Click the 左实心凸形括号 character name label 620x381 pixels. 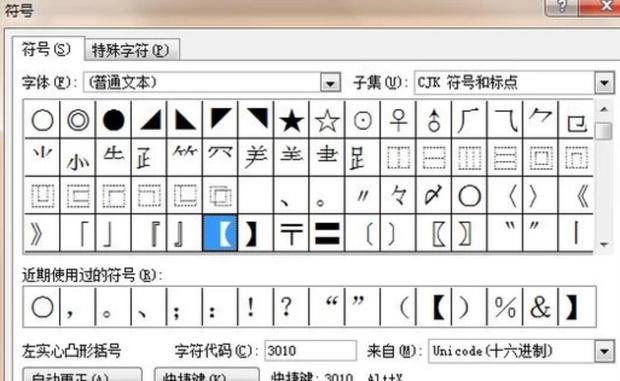(72, 351)
